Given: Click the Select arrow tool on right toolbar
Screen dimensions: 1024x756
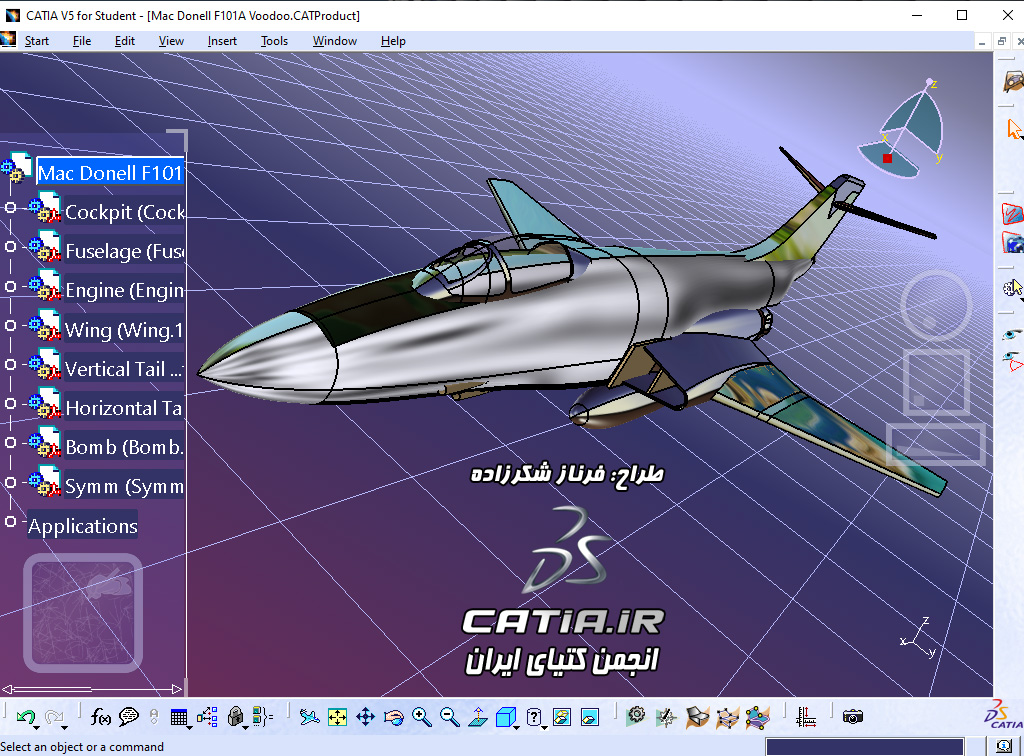Looking at the screenshot, I should pyautogui.click(x=1014, y=129).
